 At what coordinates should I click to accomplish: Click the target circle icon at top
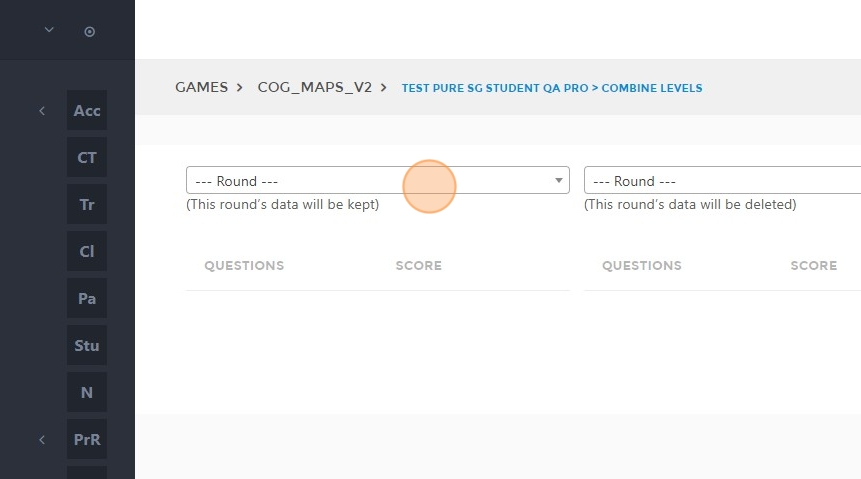pos(90,32)
